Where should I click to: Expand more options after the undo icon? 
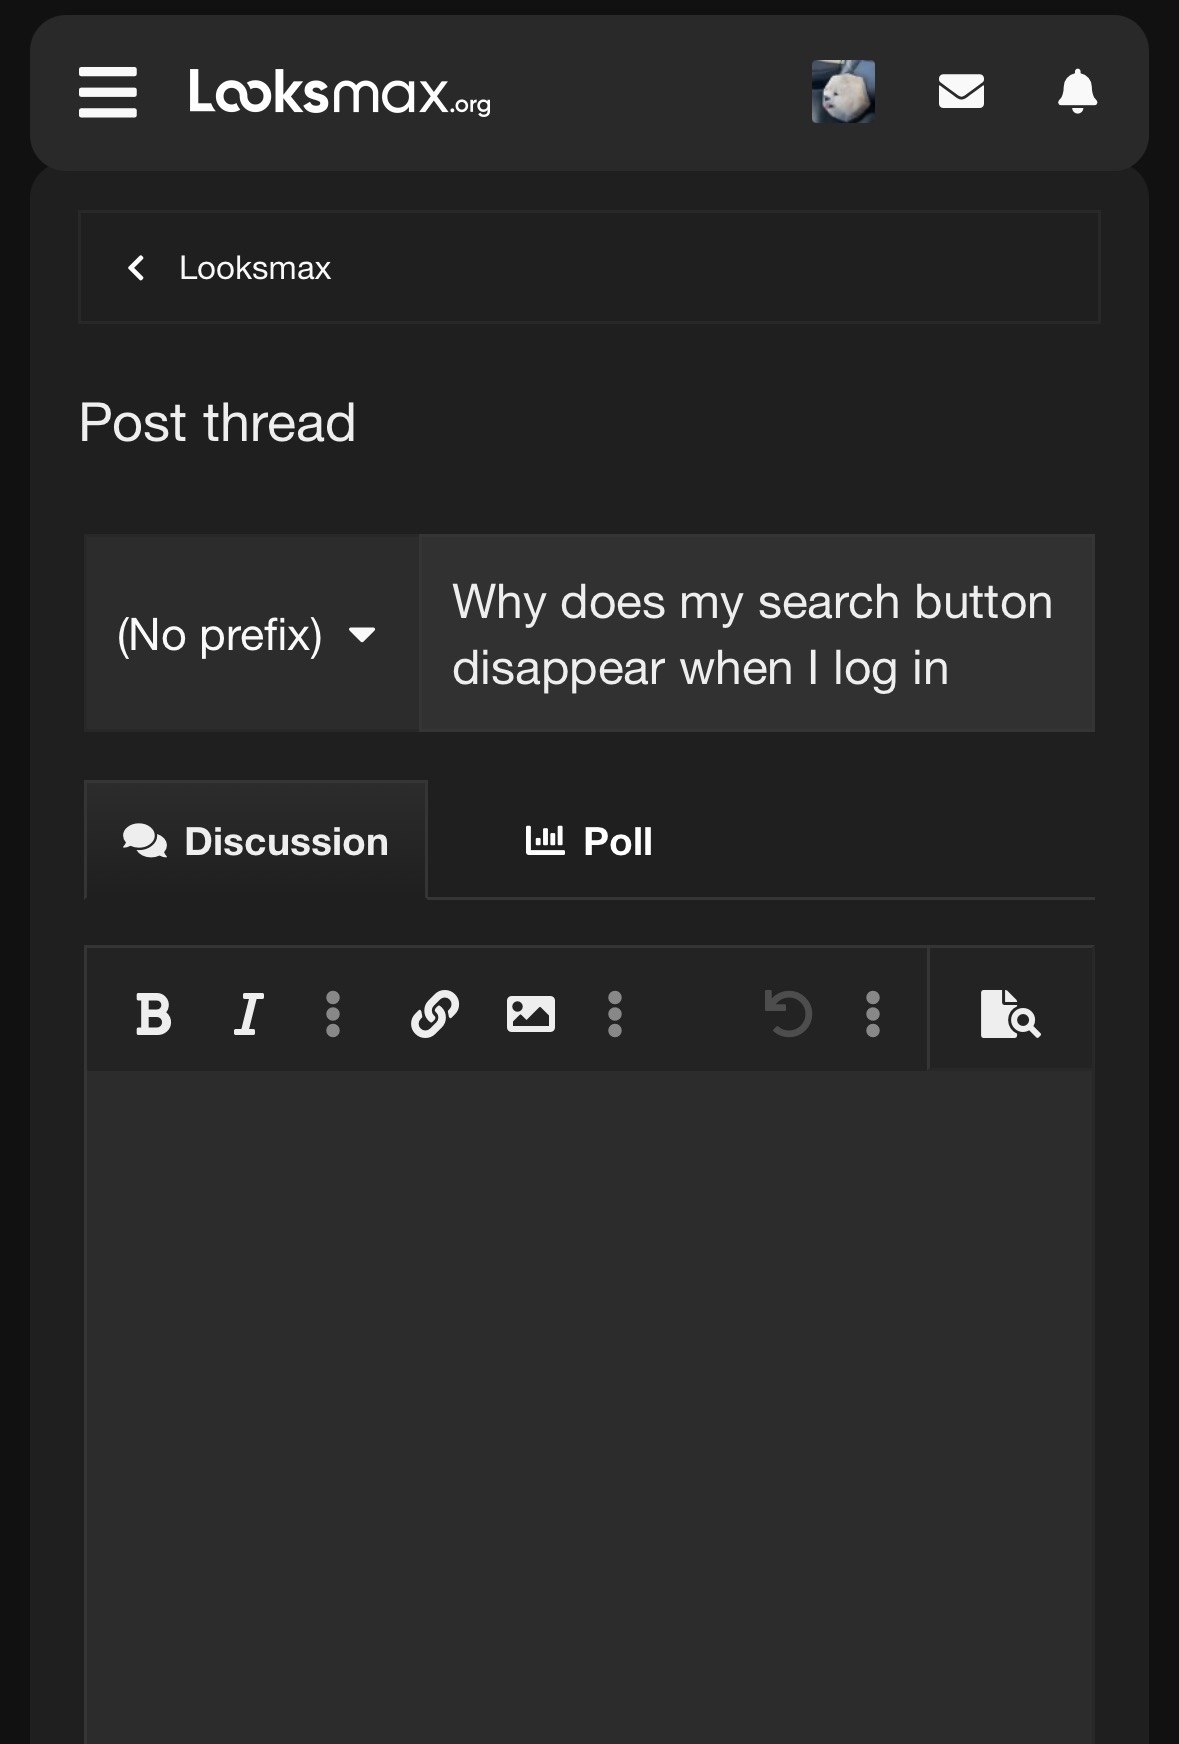click(872, 1014)
